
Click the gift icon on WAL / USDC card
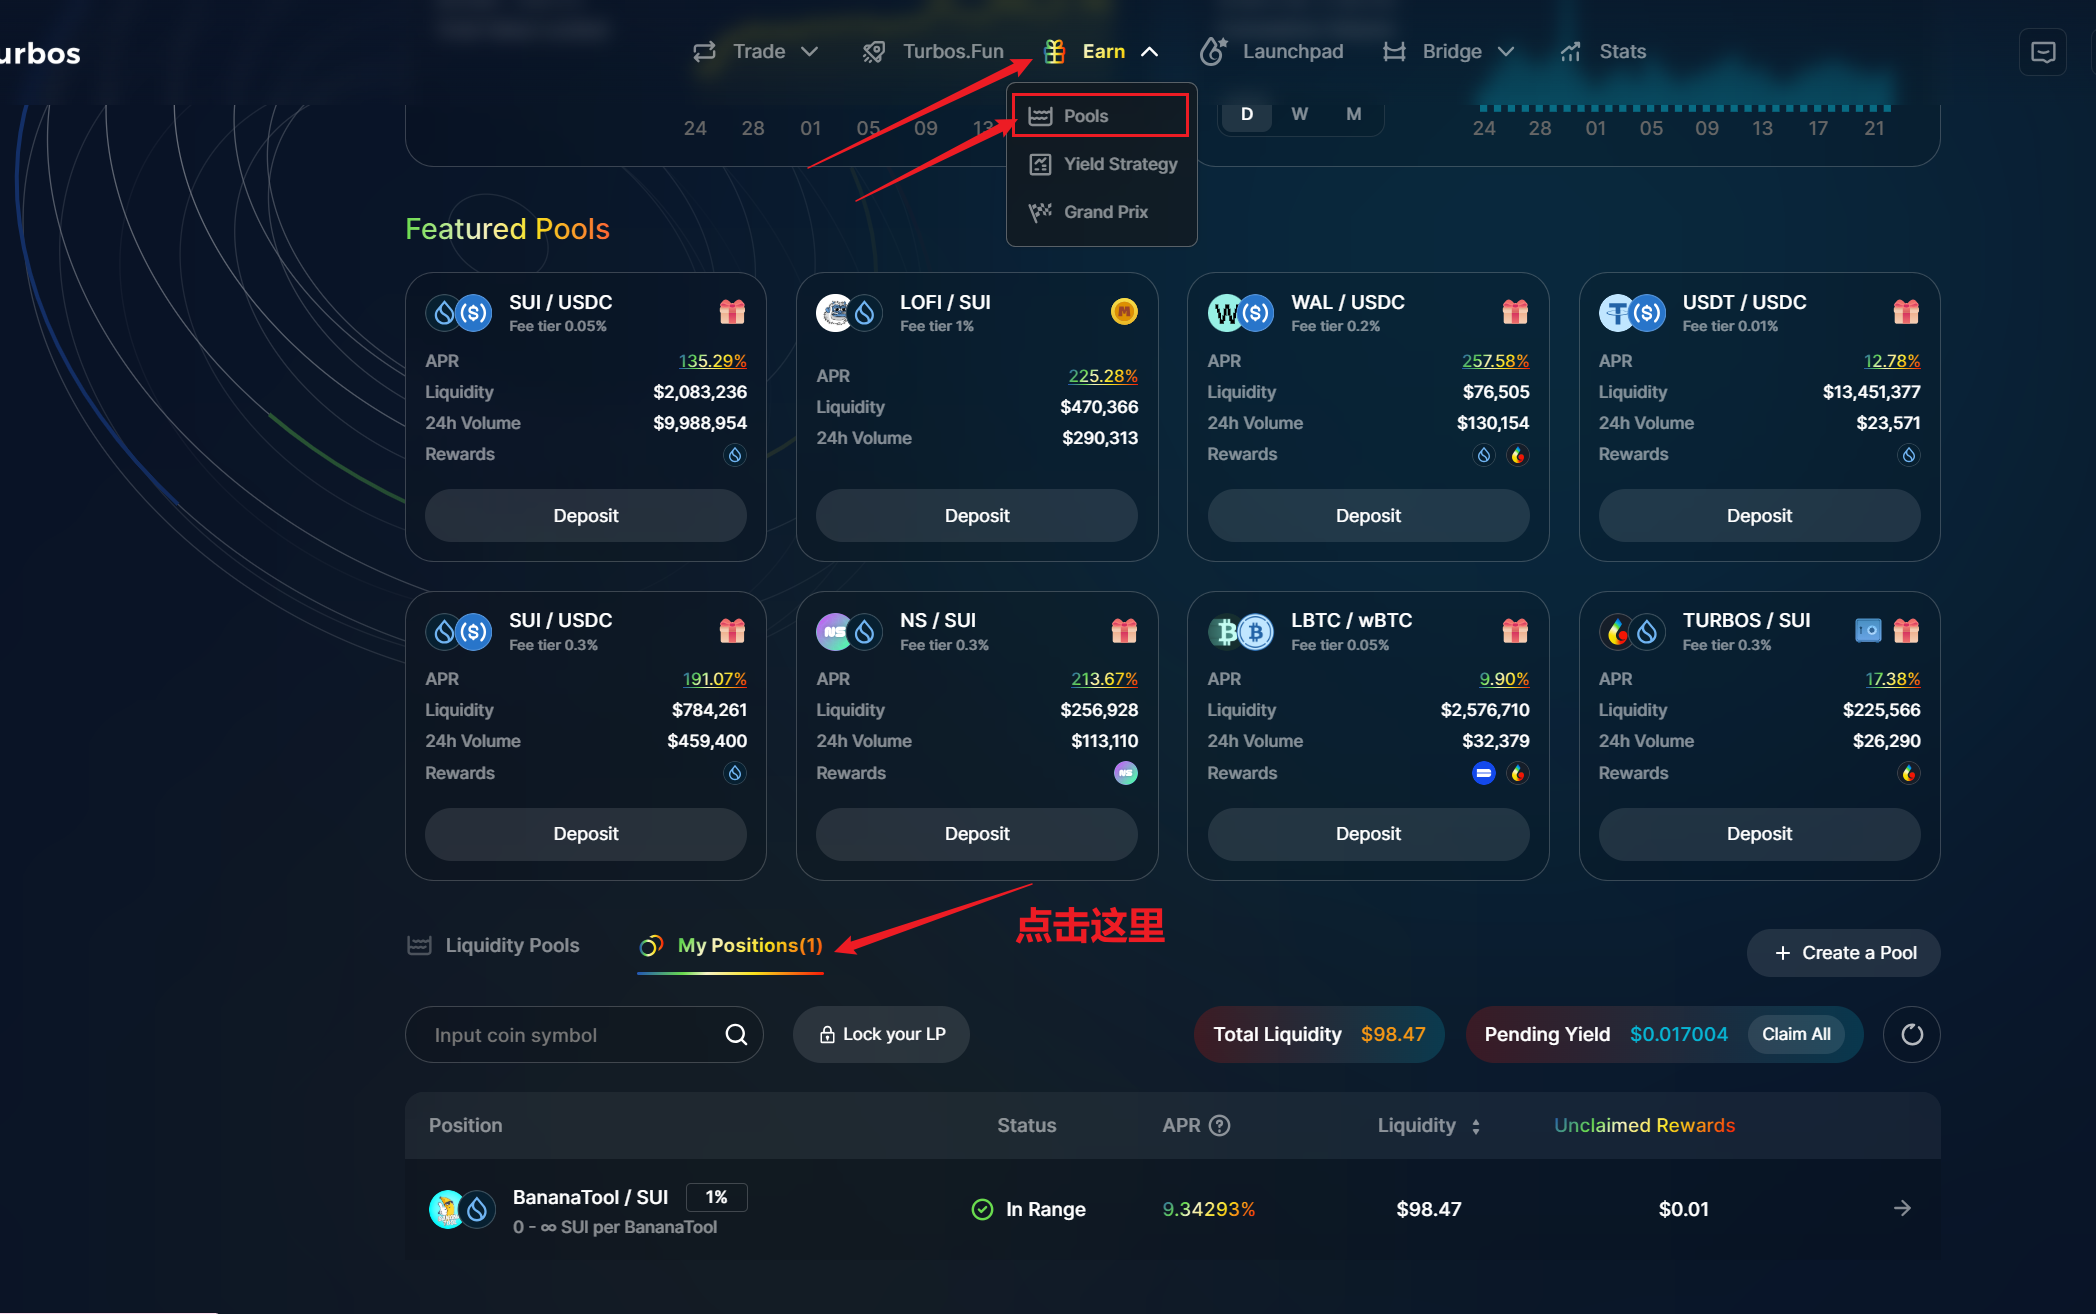(1514, 312)
